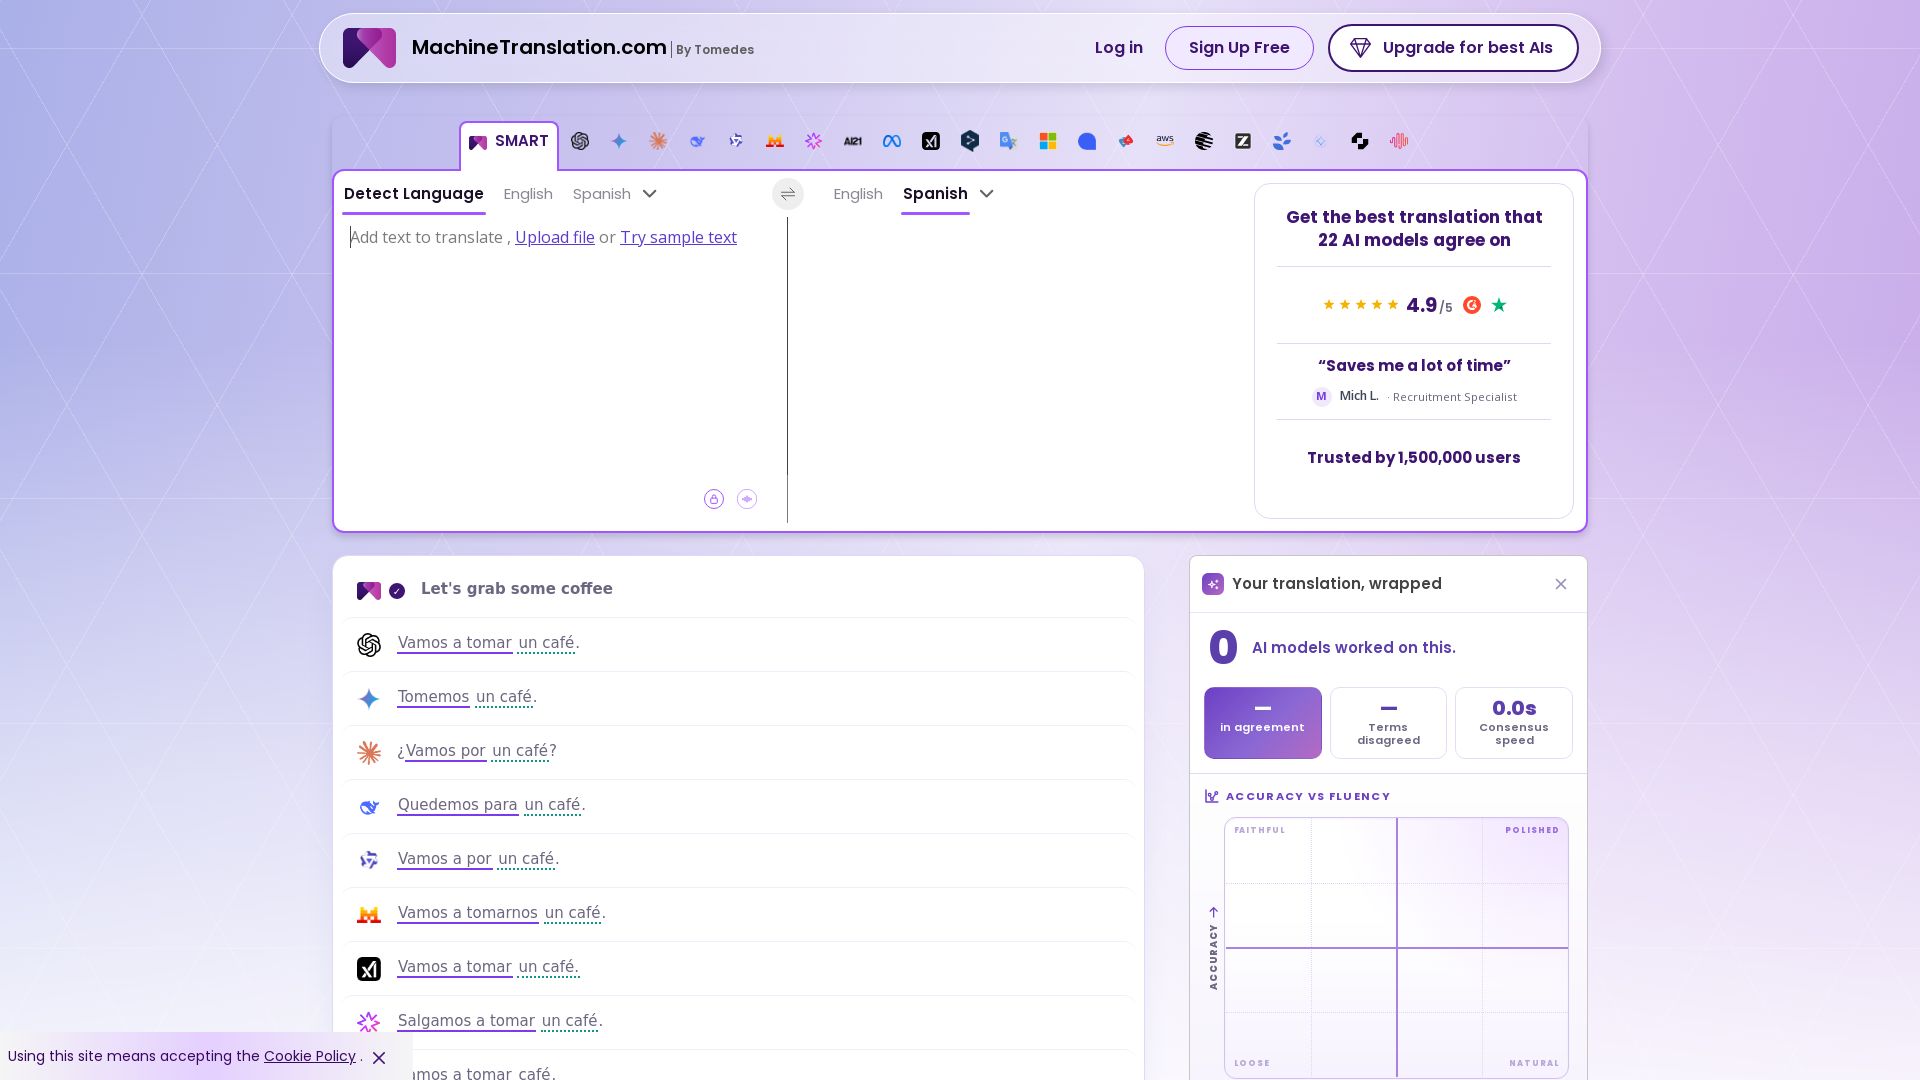Open the Upload file link
The width and height of the screenshot is (1920, 1080).
[x=555, y=238]
